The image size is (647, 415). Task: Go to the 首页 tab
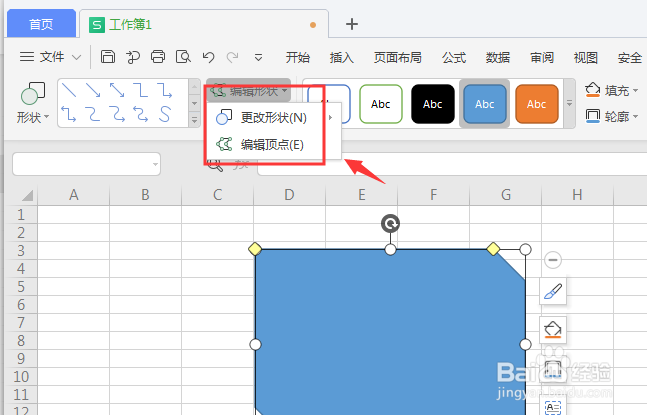pos(41,24)
